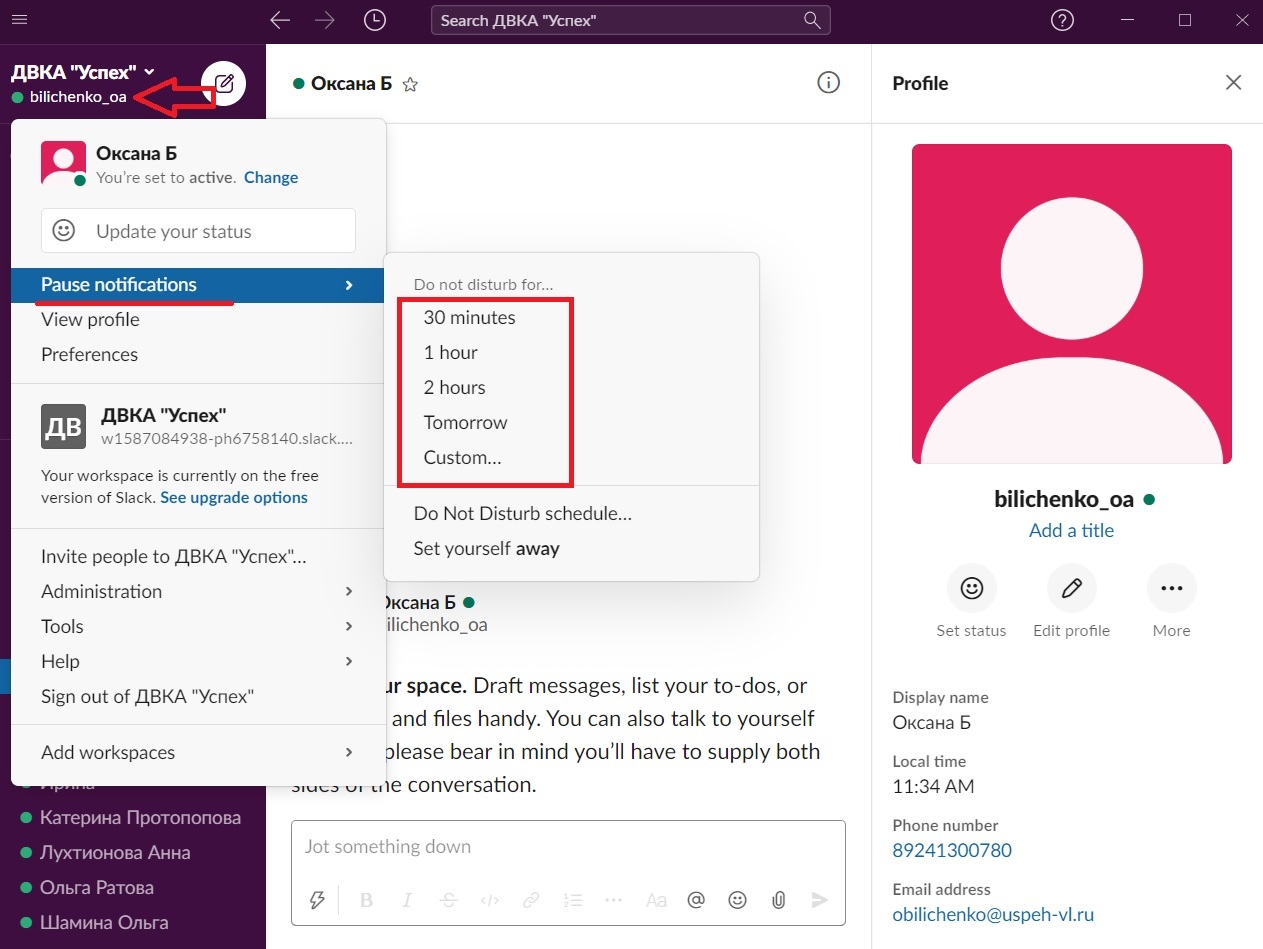Image resolution: width=1263 pixels, height=949 pixels.
Task: Click the large profile avatar image
Action: point(1071,304)
